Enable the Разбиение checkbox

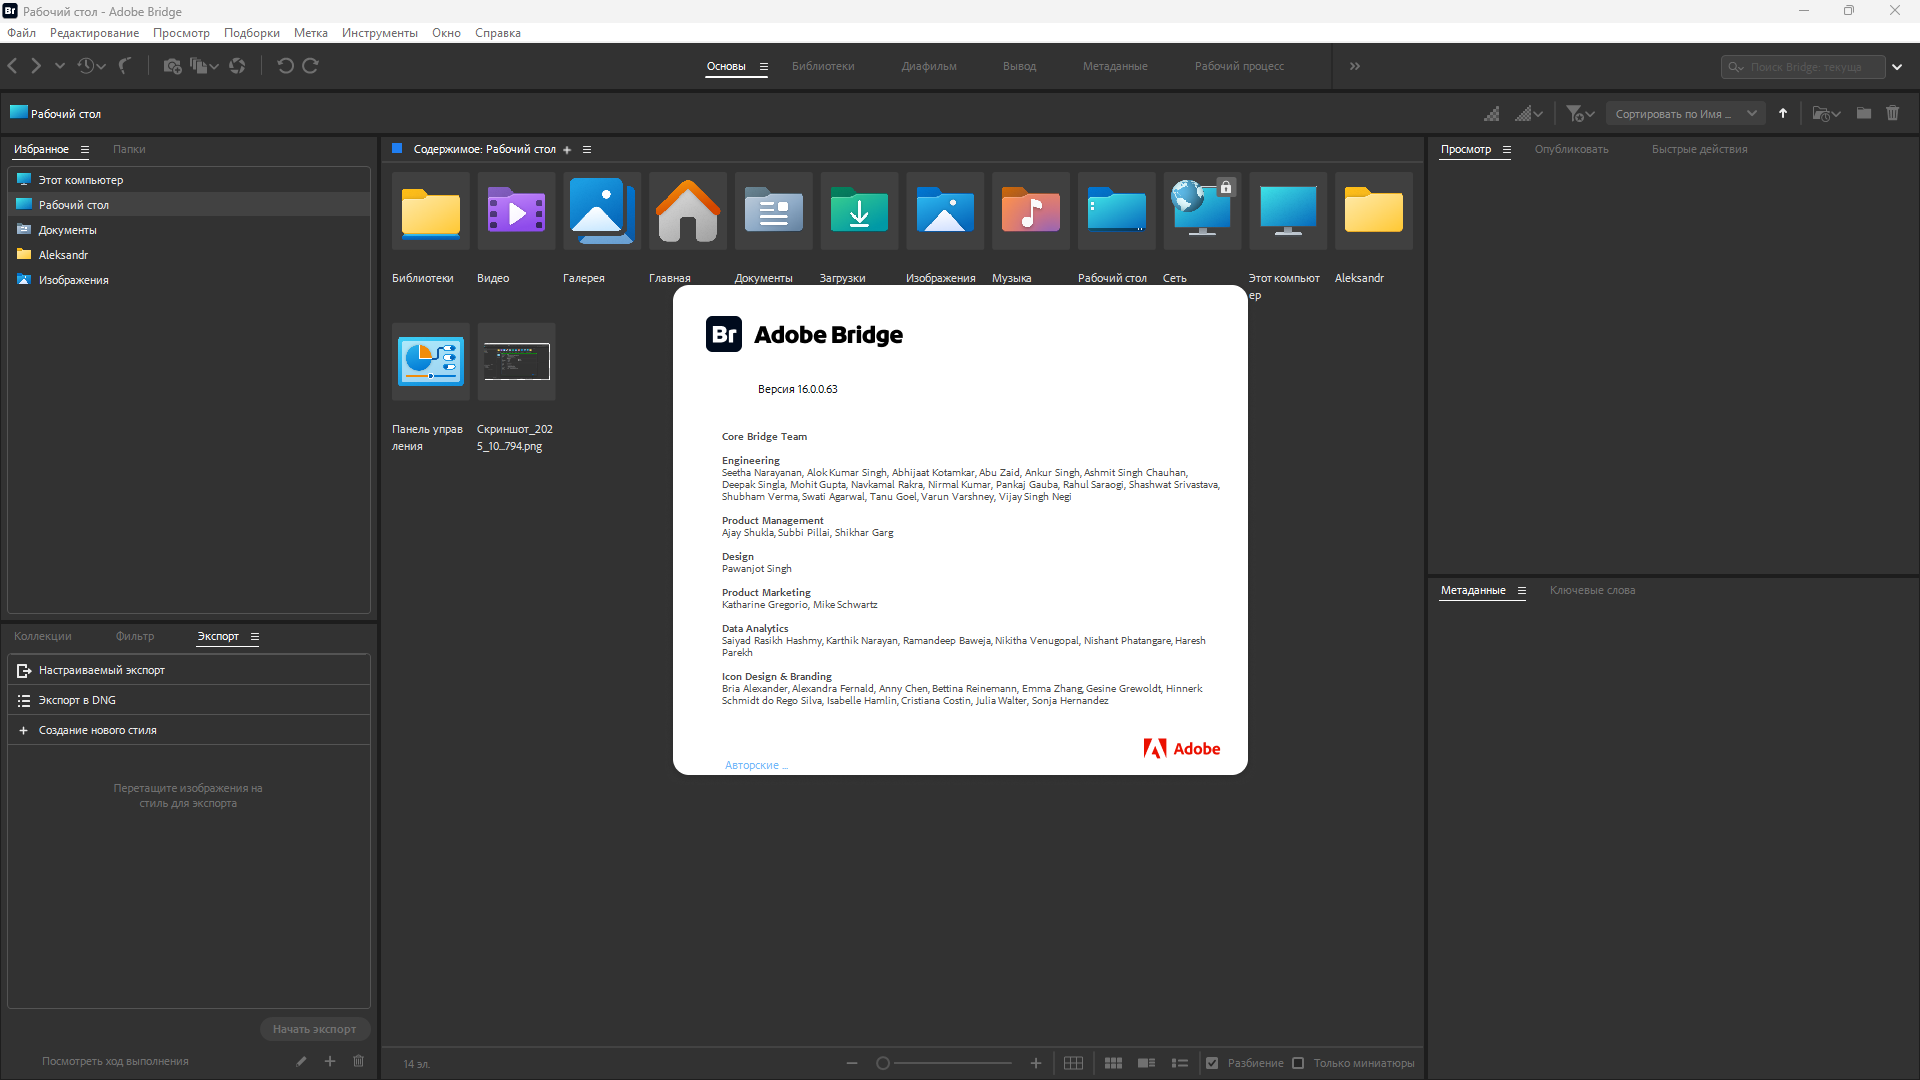pyautogui.click(x=1212, y=1063)
